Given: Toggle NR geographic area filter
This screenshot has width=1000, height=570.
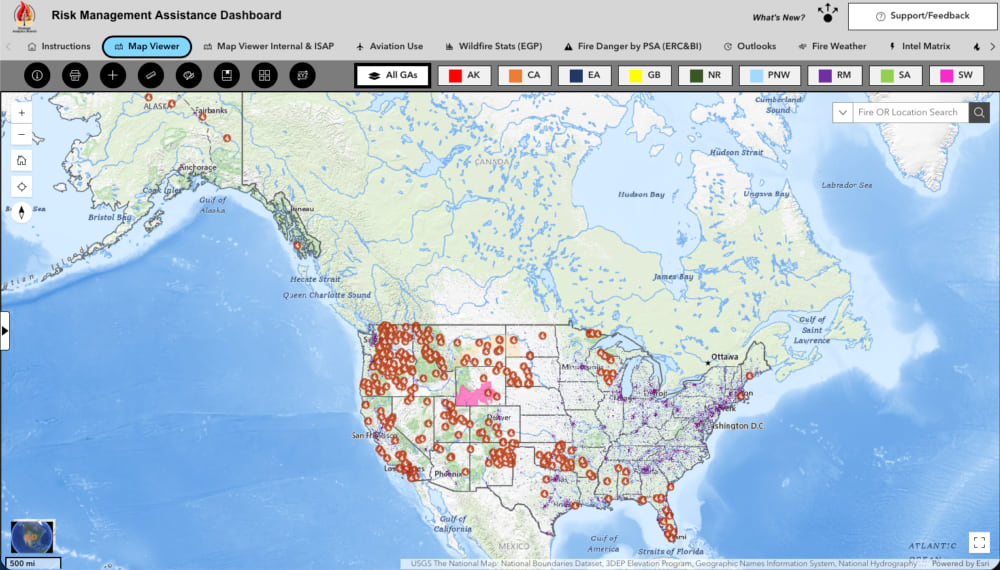Looking at the screenshot, I should [x=705, y=75].
